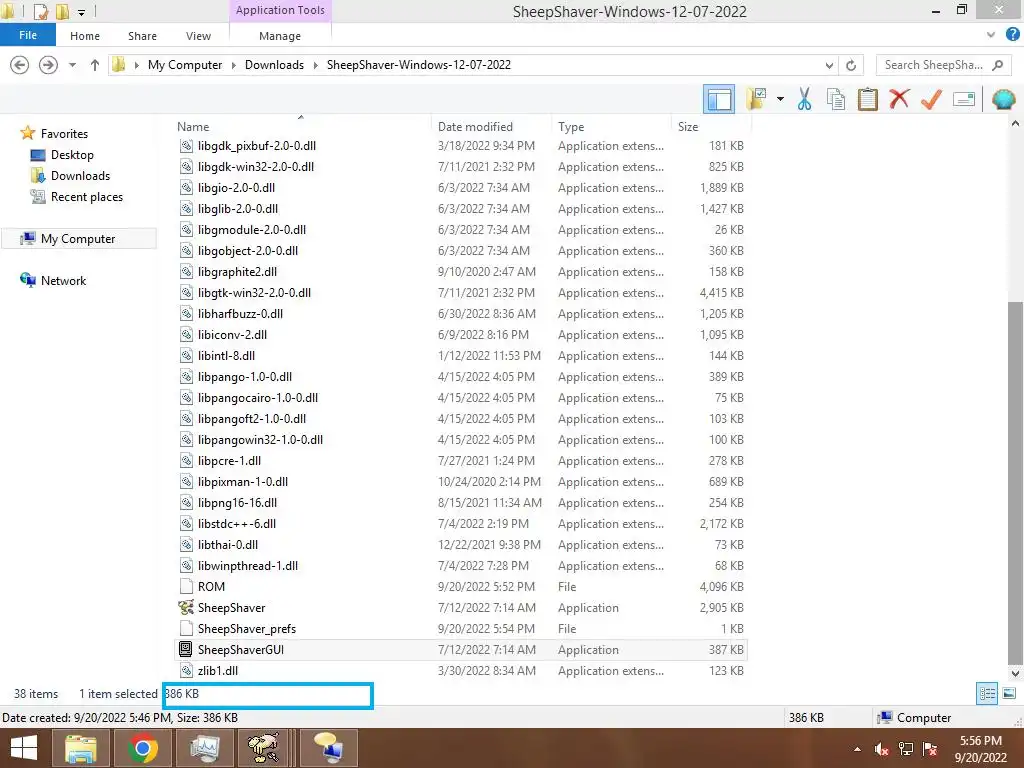Open Folder Options from the toolbar

point(757,99)
